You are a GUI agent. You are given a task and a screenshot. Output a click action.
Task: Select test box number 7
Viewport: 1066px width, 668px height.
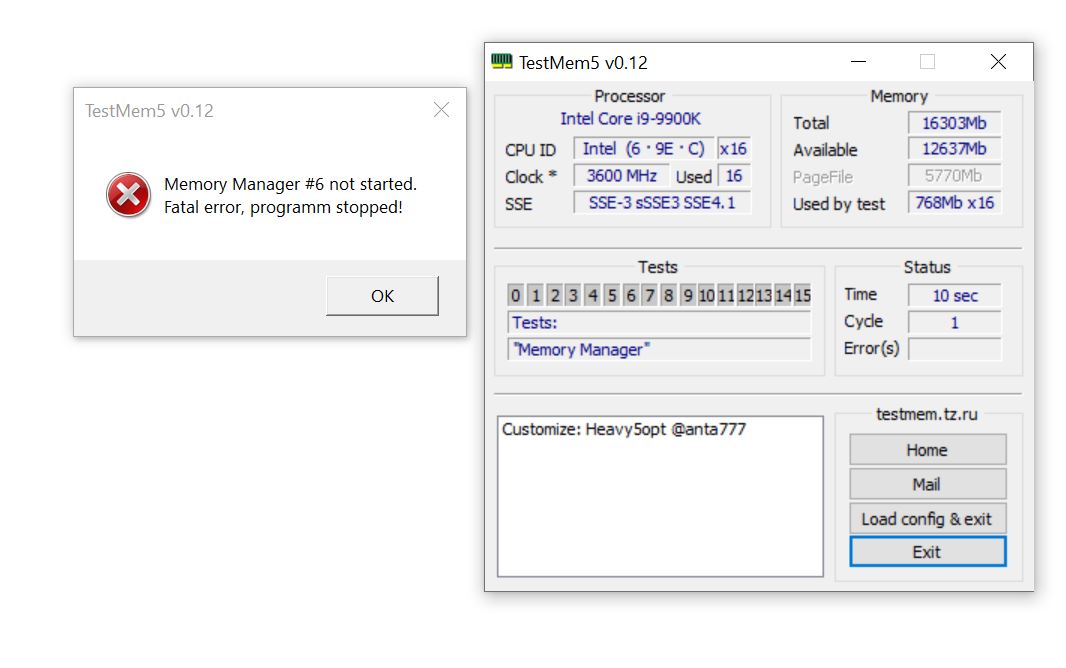(650, 295)
